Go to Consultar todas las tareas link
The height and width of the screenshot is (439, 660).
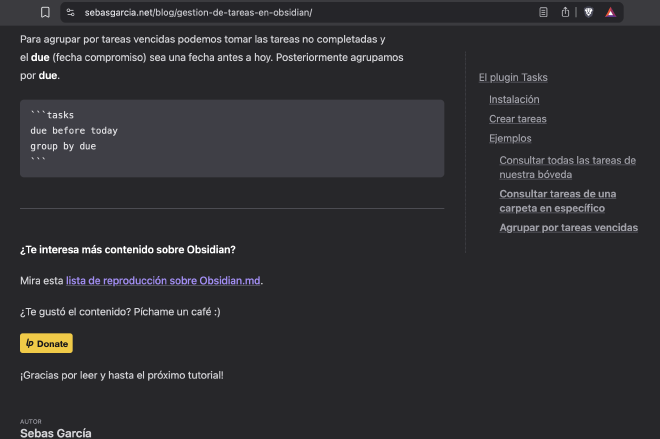567,168
